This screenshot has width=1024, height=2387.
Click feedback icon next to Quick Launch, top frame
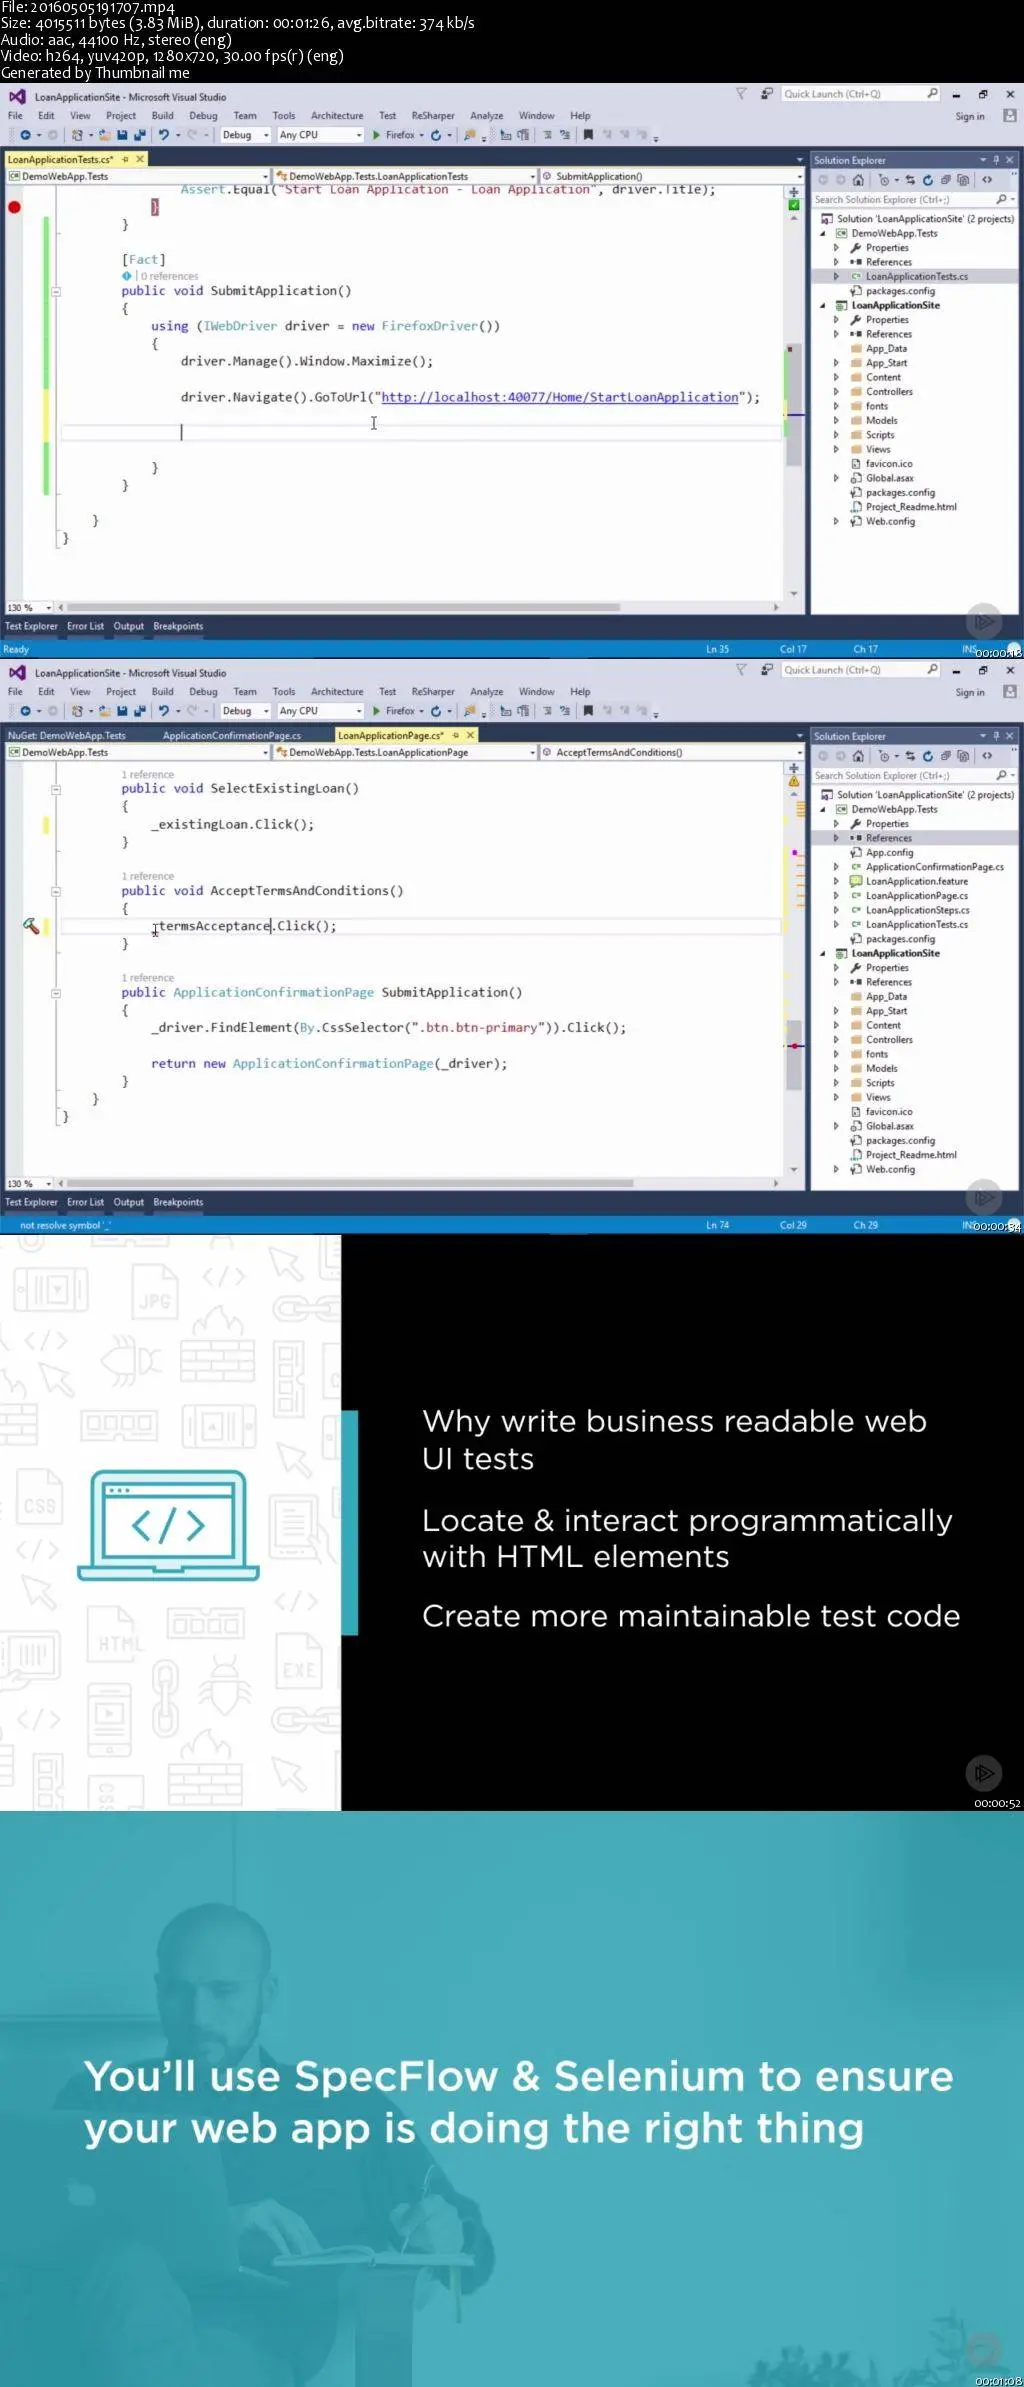tap(767, 94)
